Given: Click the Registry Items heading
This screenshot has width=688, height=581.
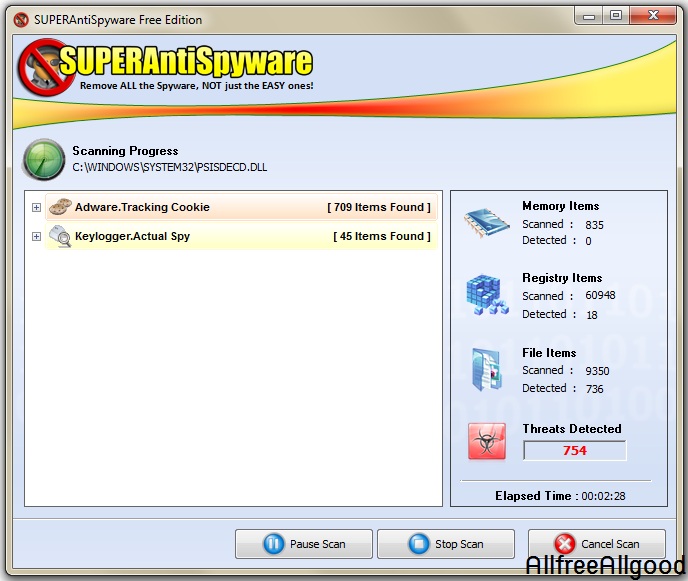Looking at the screenshot, I should (x=562, y=278).
